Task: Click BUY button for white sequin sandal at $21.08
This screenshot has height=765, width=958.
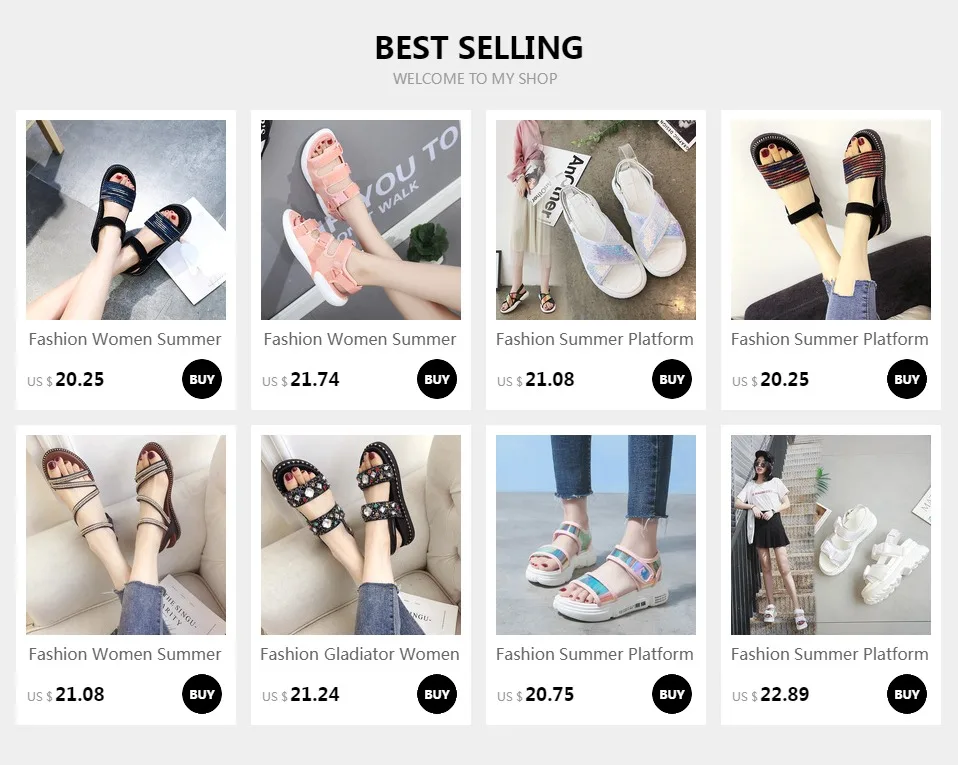Action: 671,379
